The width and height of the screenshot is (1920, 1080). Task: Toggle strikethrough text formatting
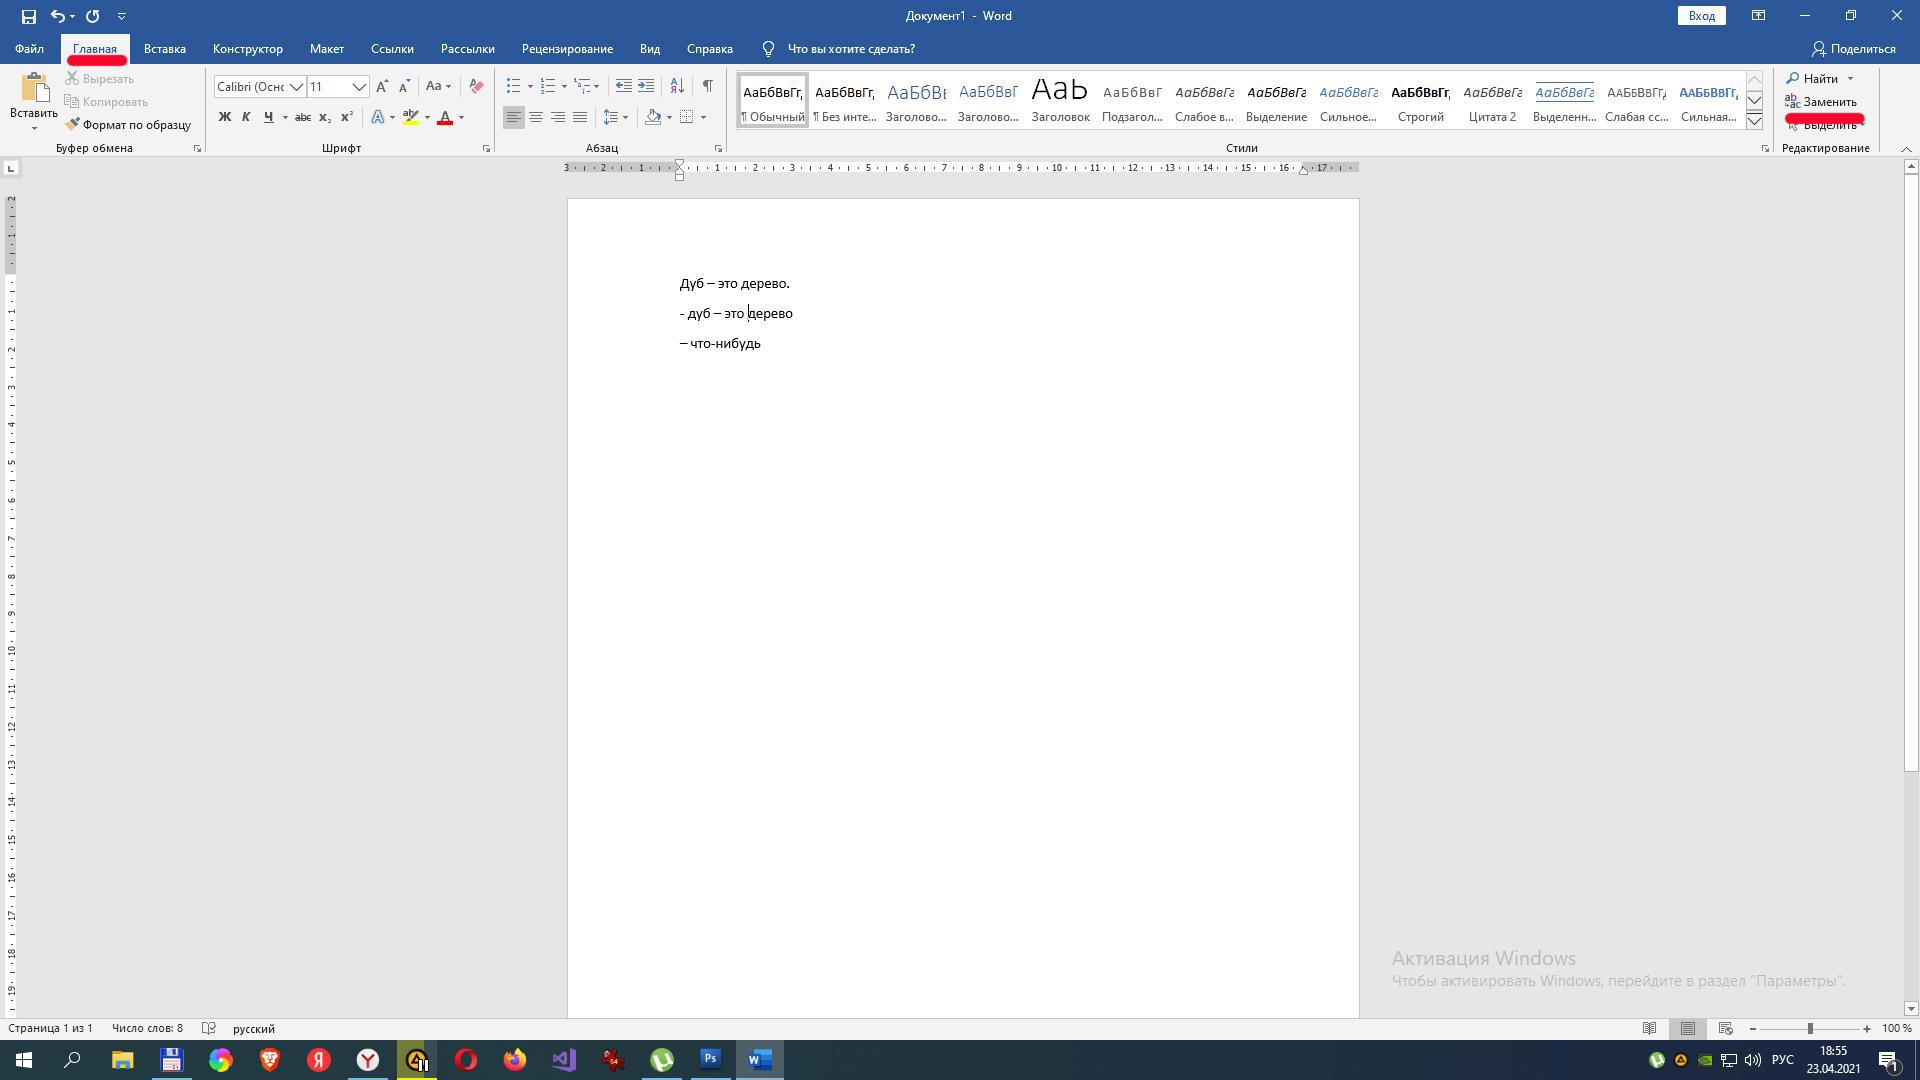(x=302, y=117)
